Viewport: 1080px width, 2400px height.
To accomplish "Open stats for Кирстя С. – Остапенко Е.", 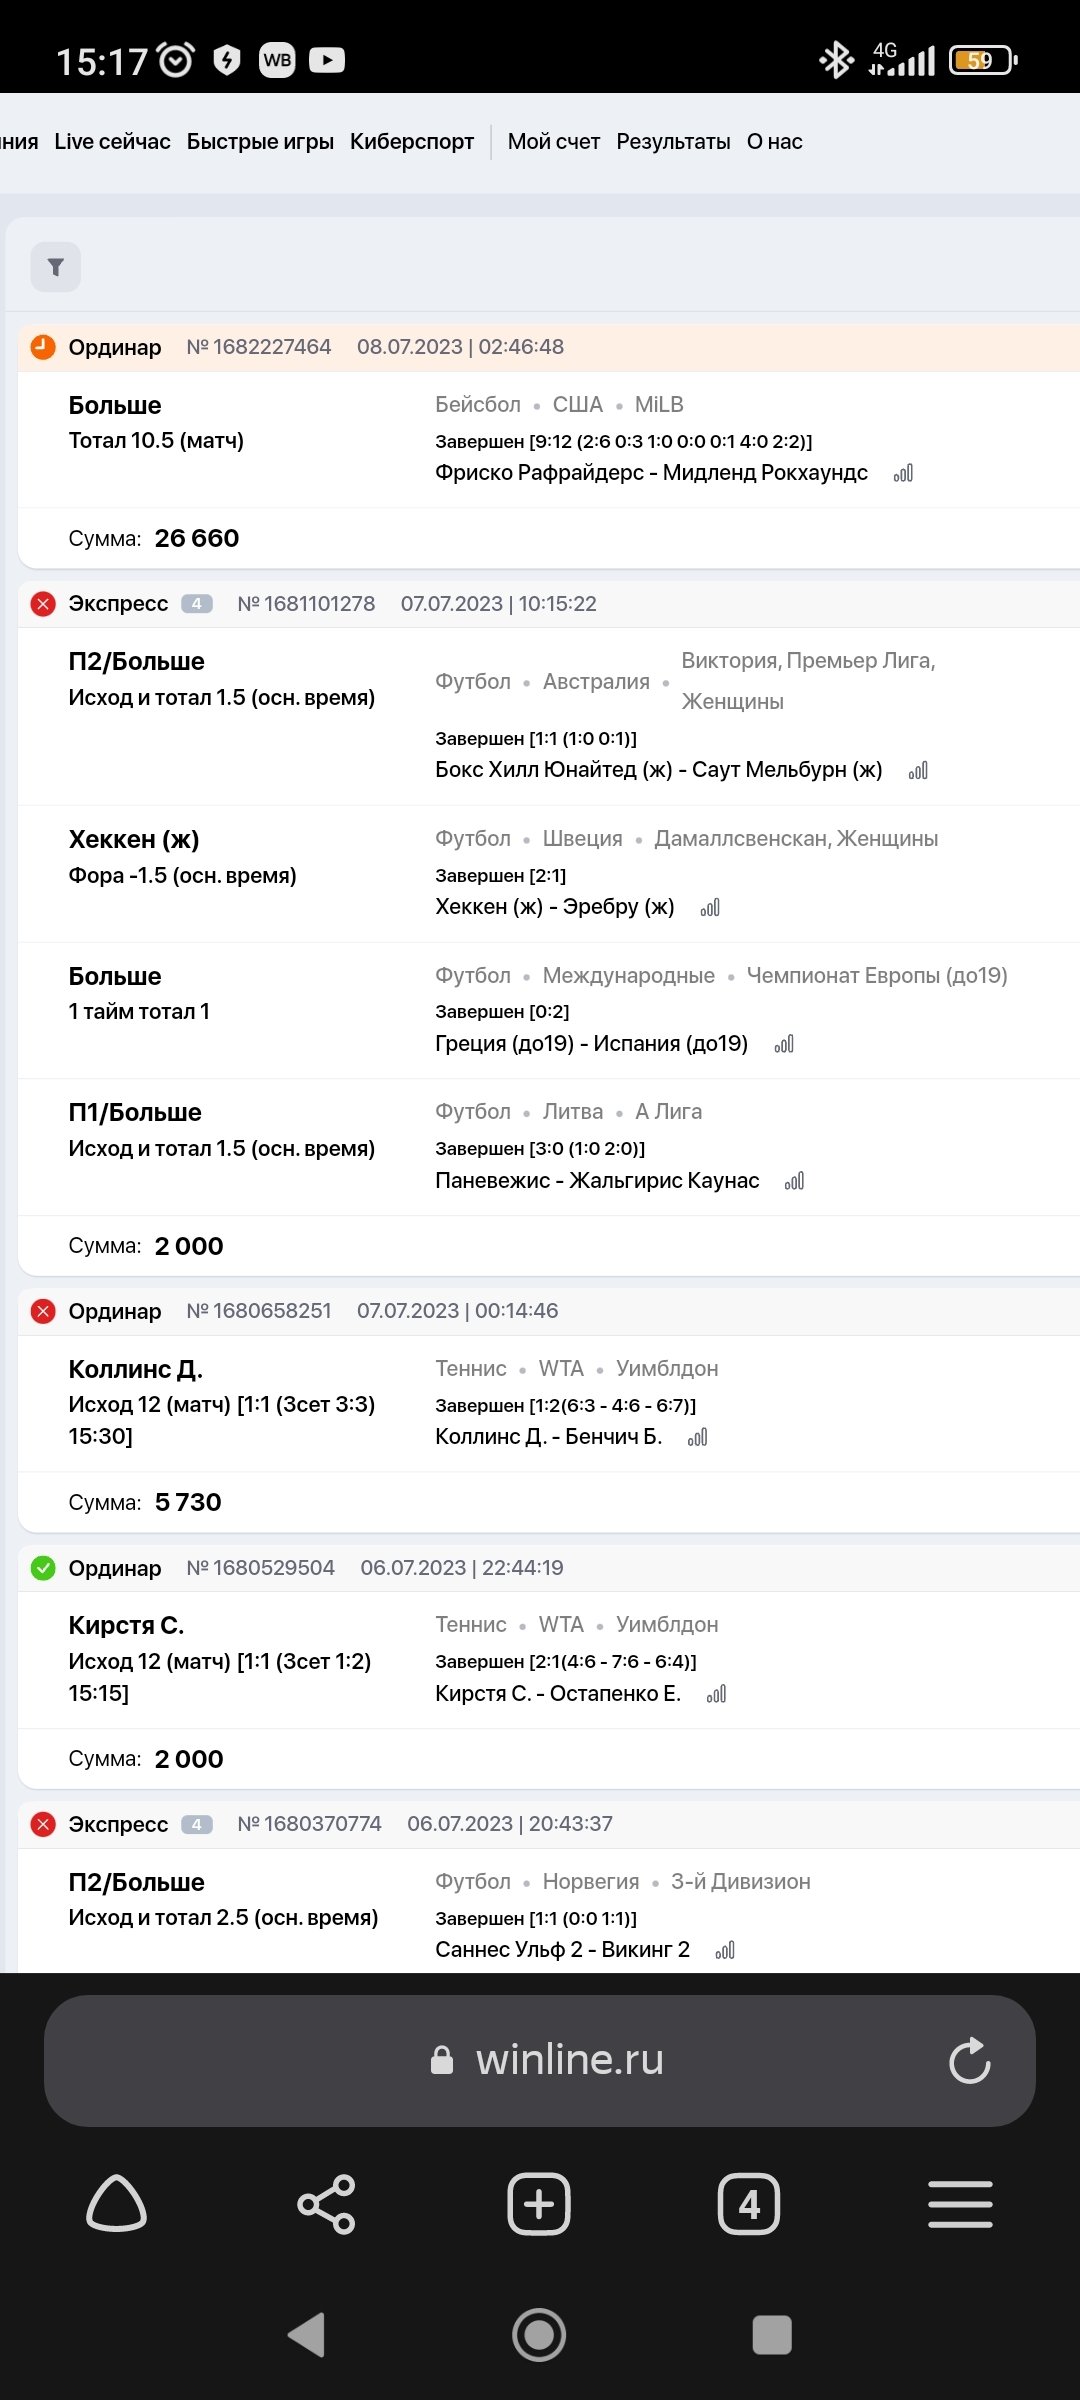I will pyautogui.click(x=717, y=1694).
